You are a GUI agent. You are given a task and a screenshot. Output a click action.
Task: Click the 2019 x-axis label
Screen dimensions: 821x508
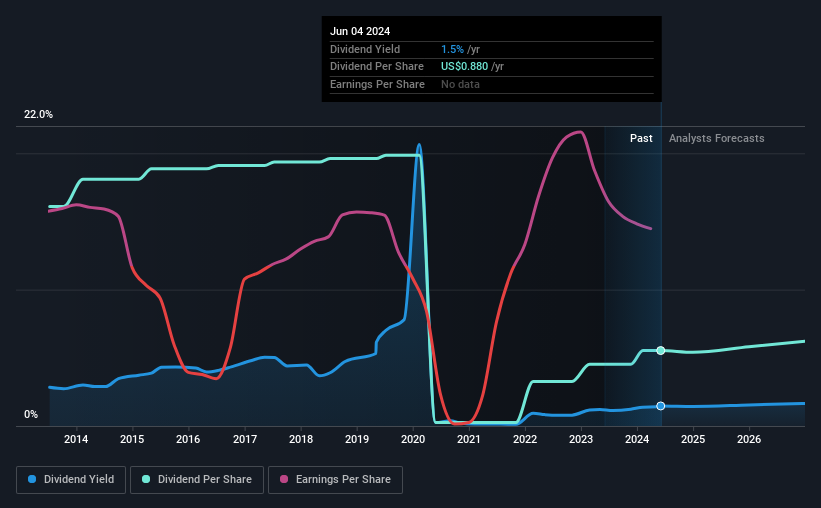[357, 439]
